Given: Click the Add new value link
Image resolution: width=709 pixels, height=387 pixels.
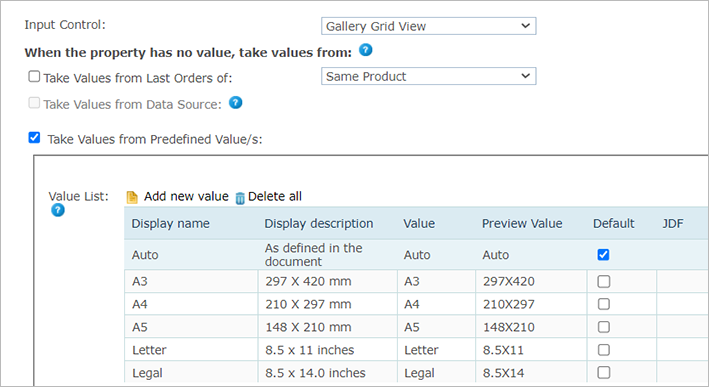Looking at the screenshot, I should (x=186, y=197).
